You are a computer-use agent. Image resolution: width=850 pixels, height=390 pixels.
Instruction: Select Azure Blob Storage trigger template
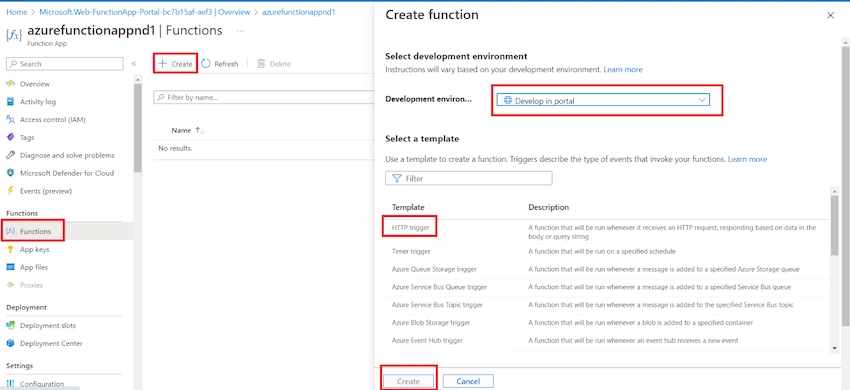[431, 323]
